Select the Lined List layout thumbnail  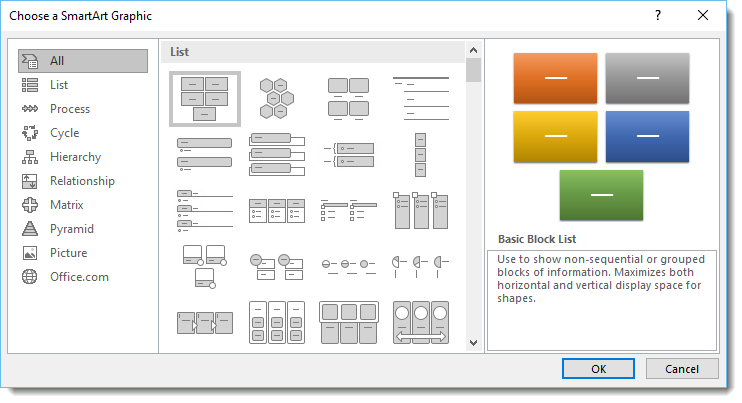click(x=421, y=98)
